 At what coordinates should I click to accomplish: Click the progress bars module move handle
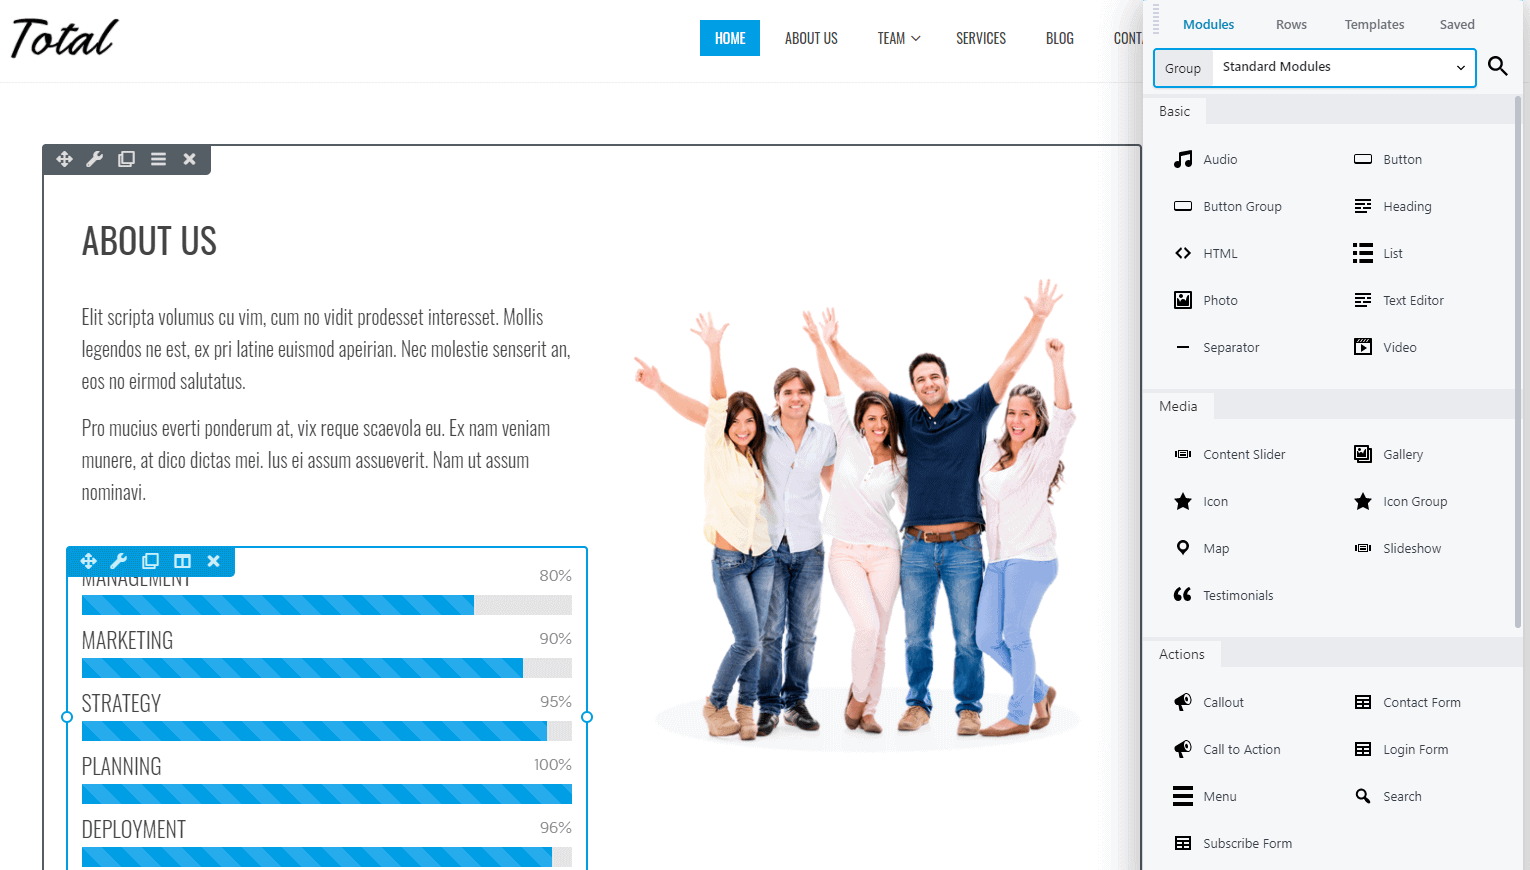point(88,561)
